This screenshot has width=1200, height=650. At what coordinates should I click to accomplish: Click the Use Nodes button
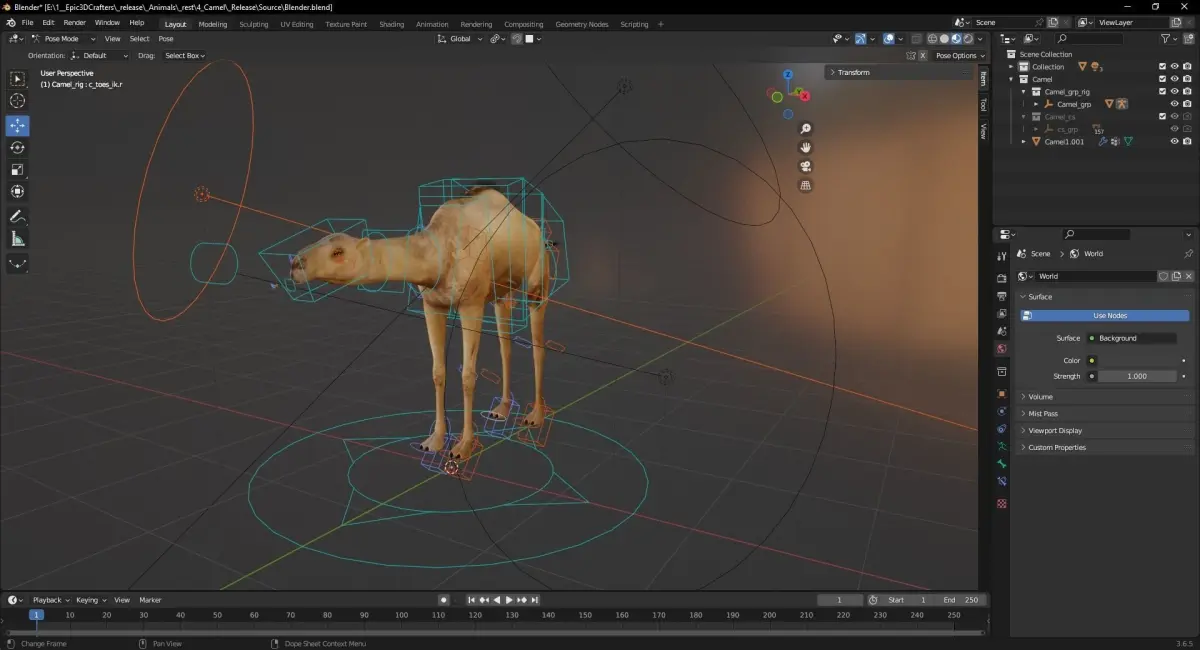[x=1105, y=316]
